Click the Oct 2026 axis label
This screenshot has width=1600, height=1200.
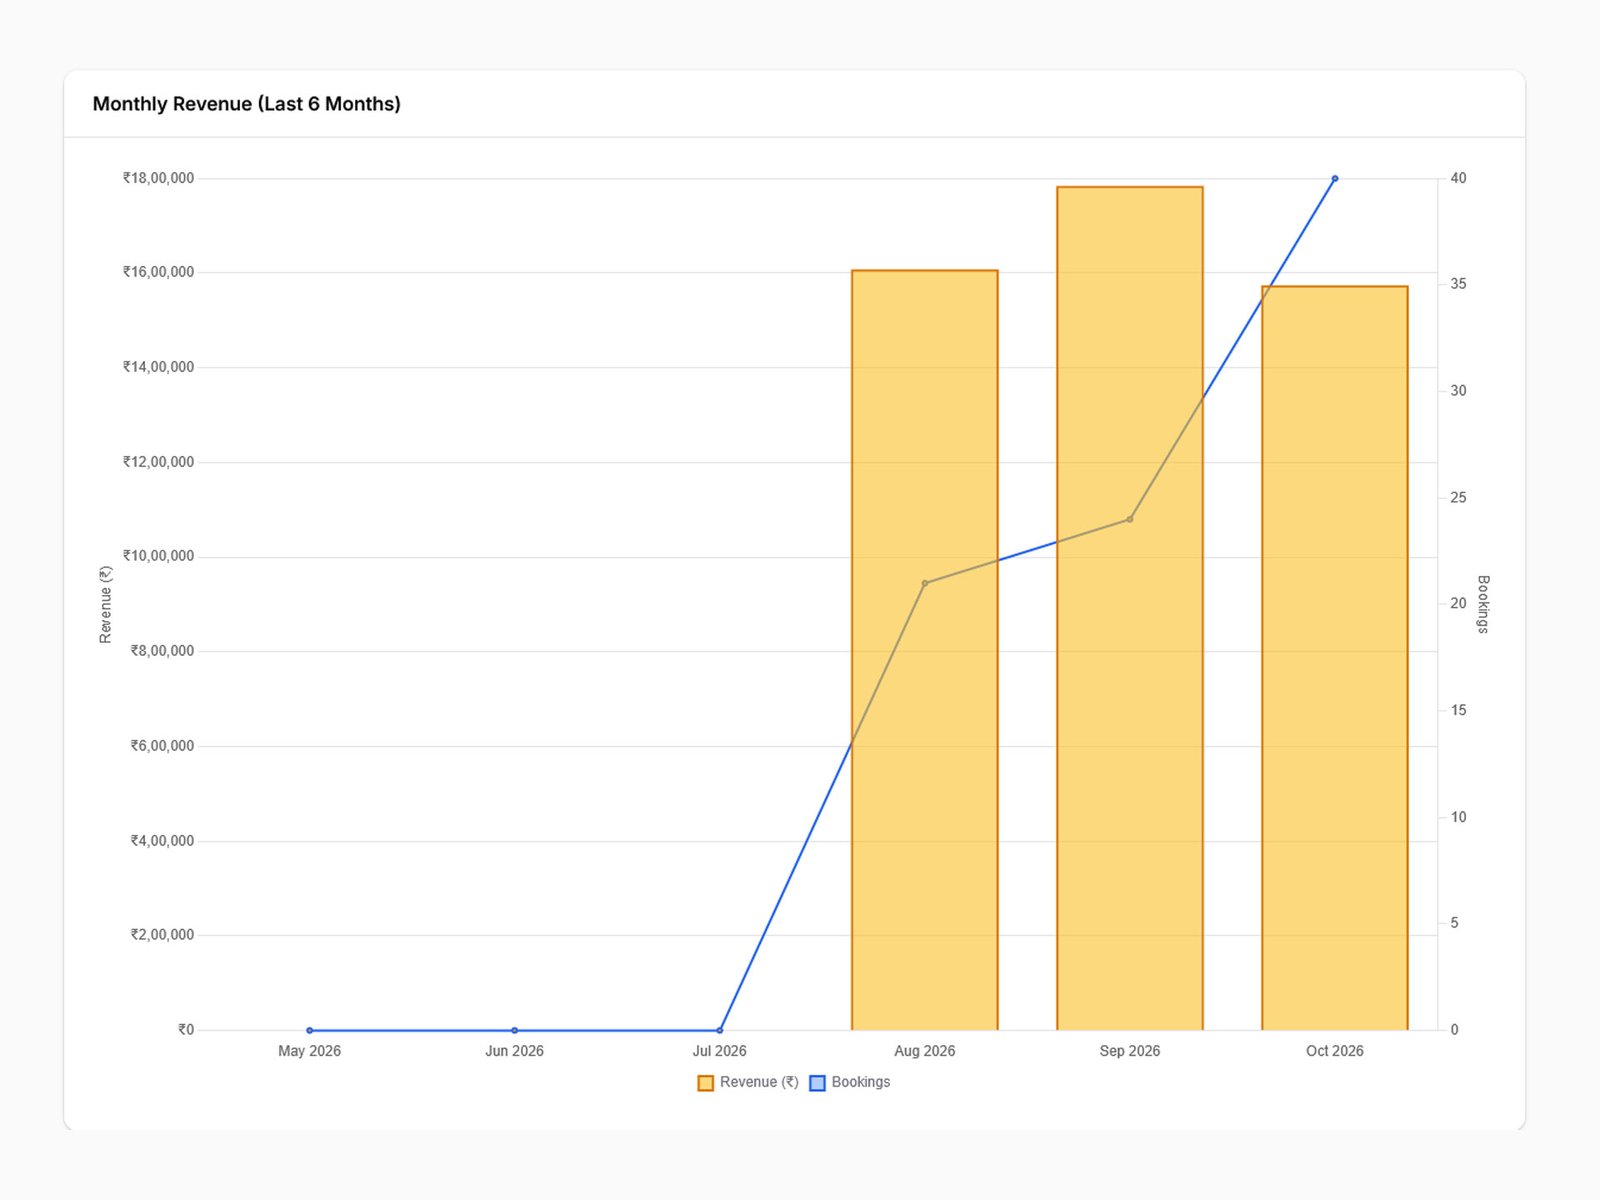click(x=1334, y=1051)
